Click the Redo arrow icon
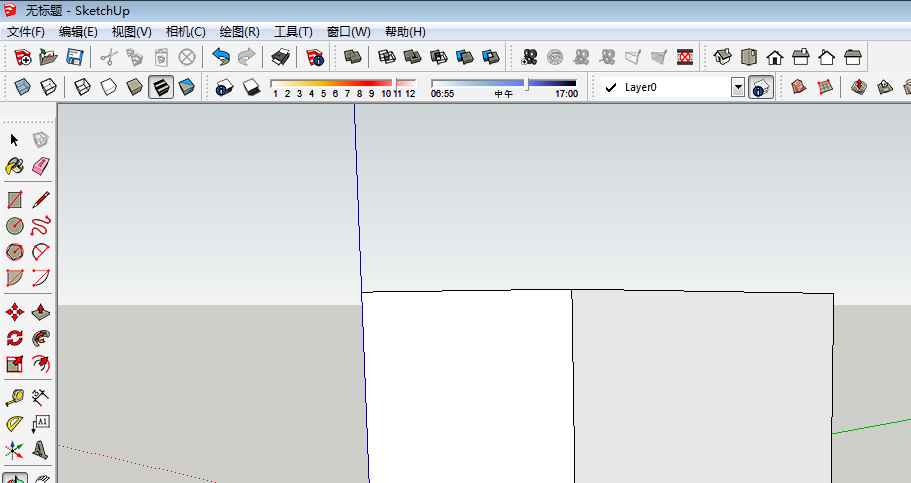The height and width of the screenshot is (483, 911). coord(247,57)
